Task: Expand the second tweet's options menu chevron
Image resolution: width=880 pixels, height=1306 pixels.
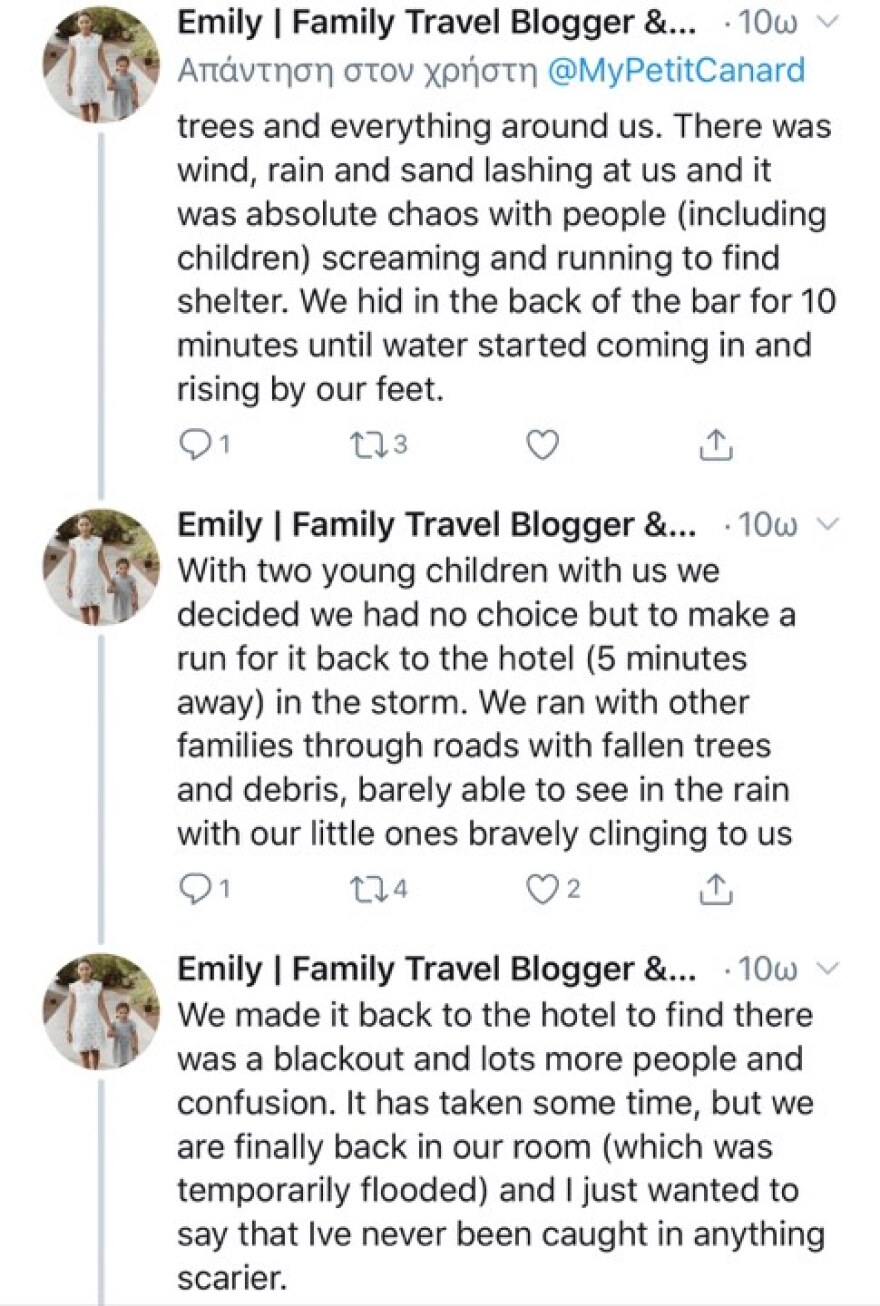Action: point(826,525)
